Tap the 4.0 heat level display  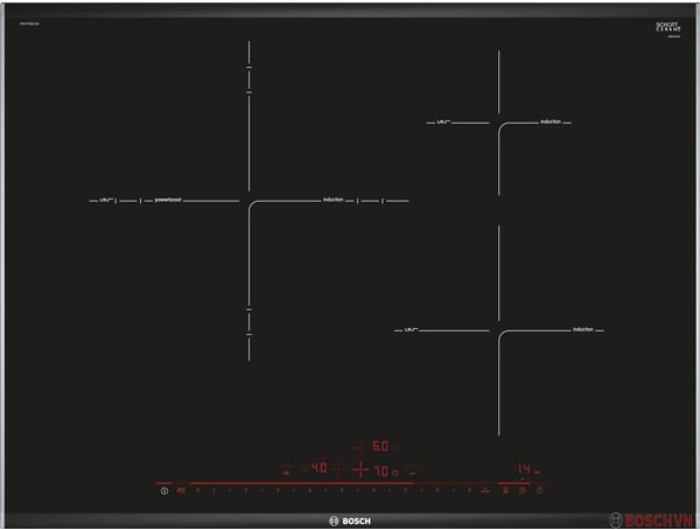319,468
